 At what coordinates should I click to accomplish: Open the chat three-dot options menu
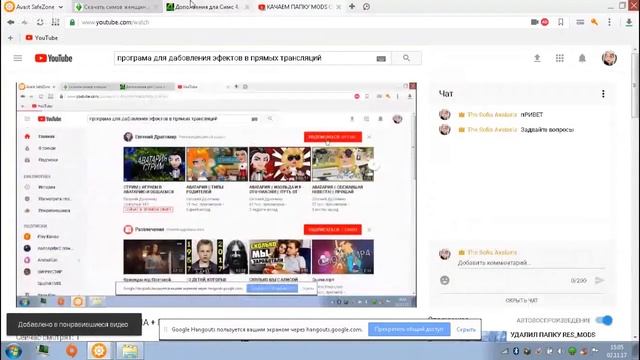point(603,94)
